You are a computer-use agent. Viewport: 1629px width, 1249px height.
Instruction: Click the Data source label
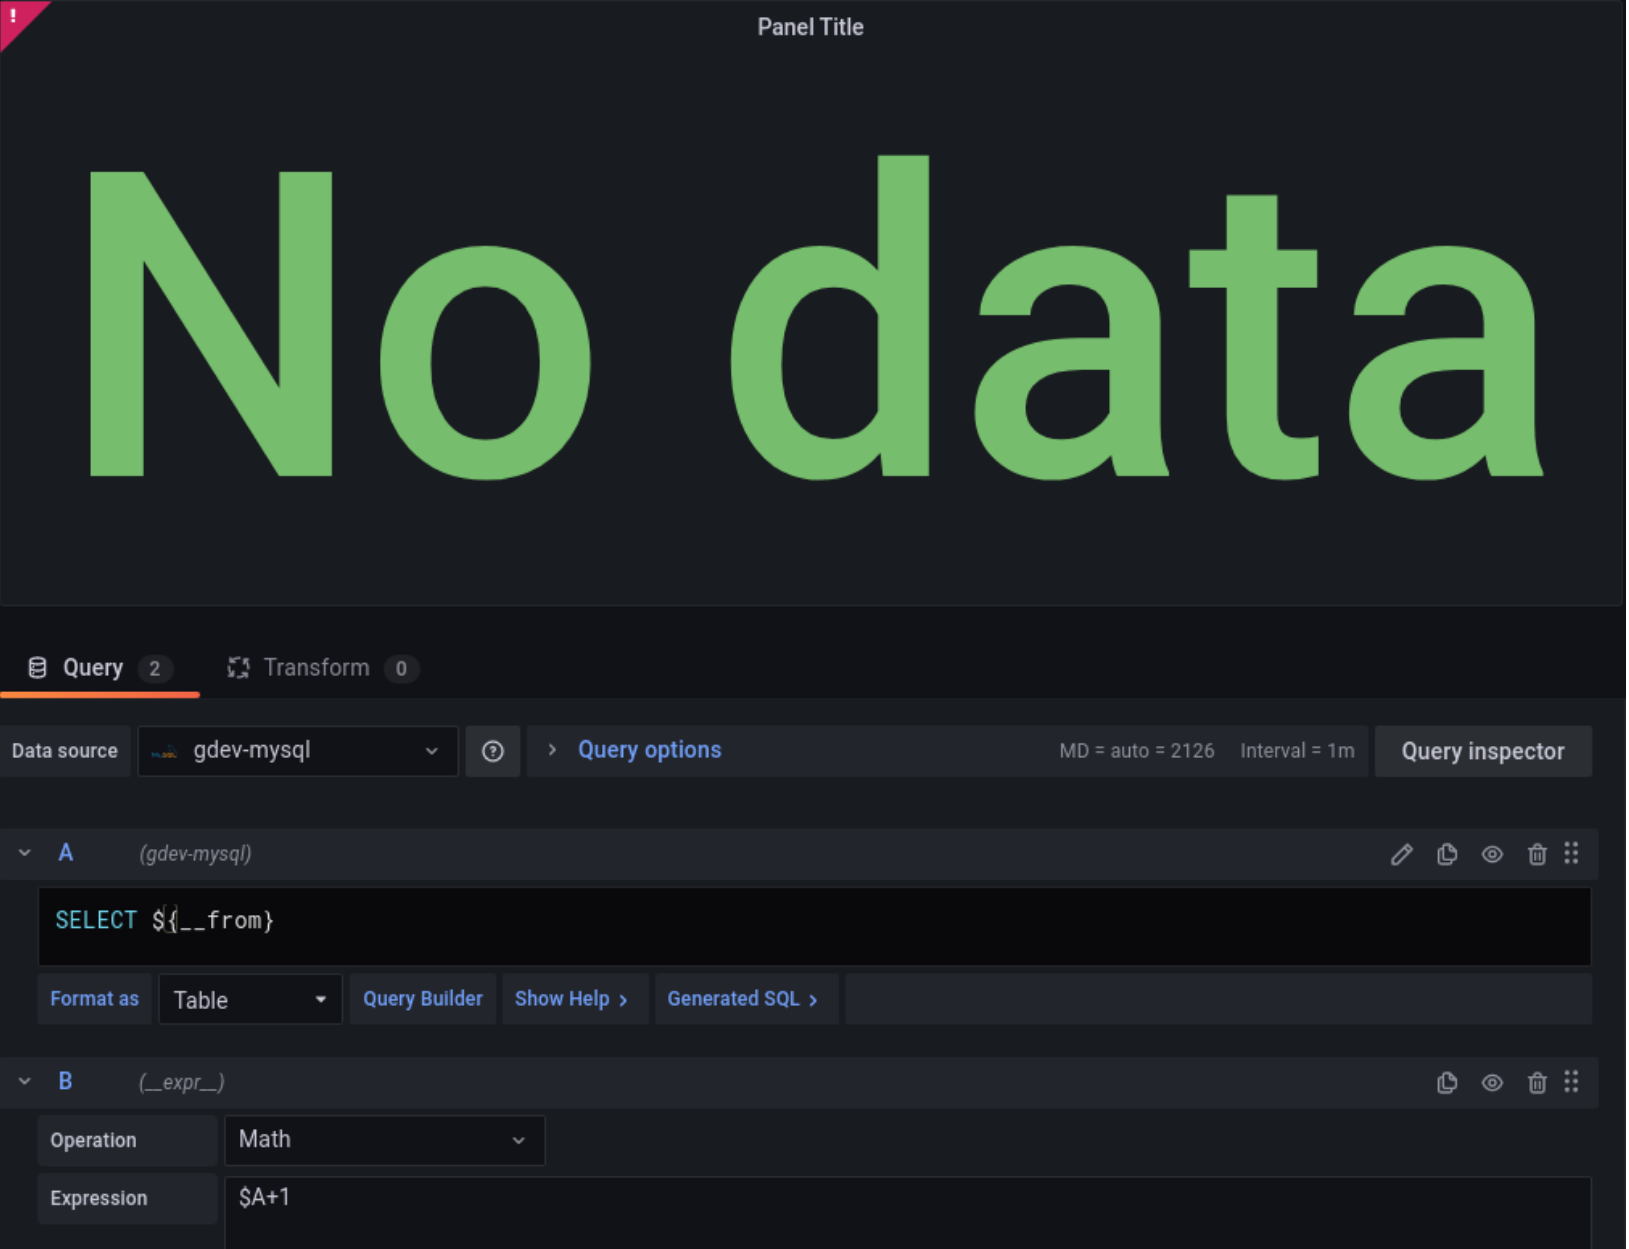click(x=65, y=751)
